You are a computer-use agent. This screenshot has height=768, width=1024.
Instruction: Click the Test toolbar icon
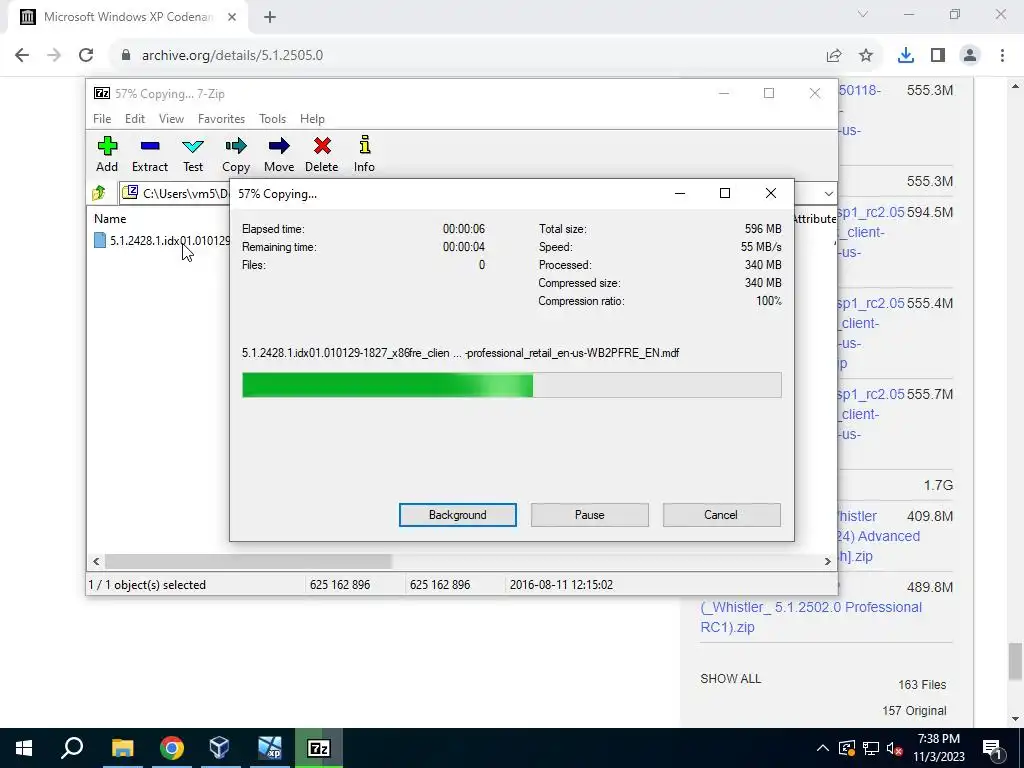coord(193,154)
